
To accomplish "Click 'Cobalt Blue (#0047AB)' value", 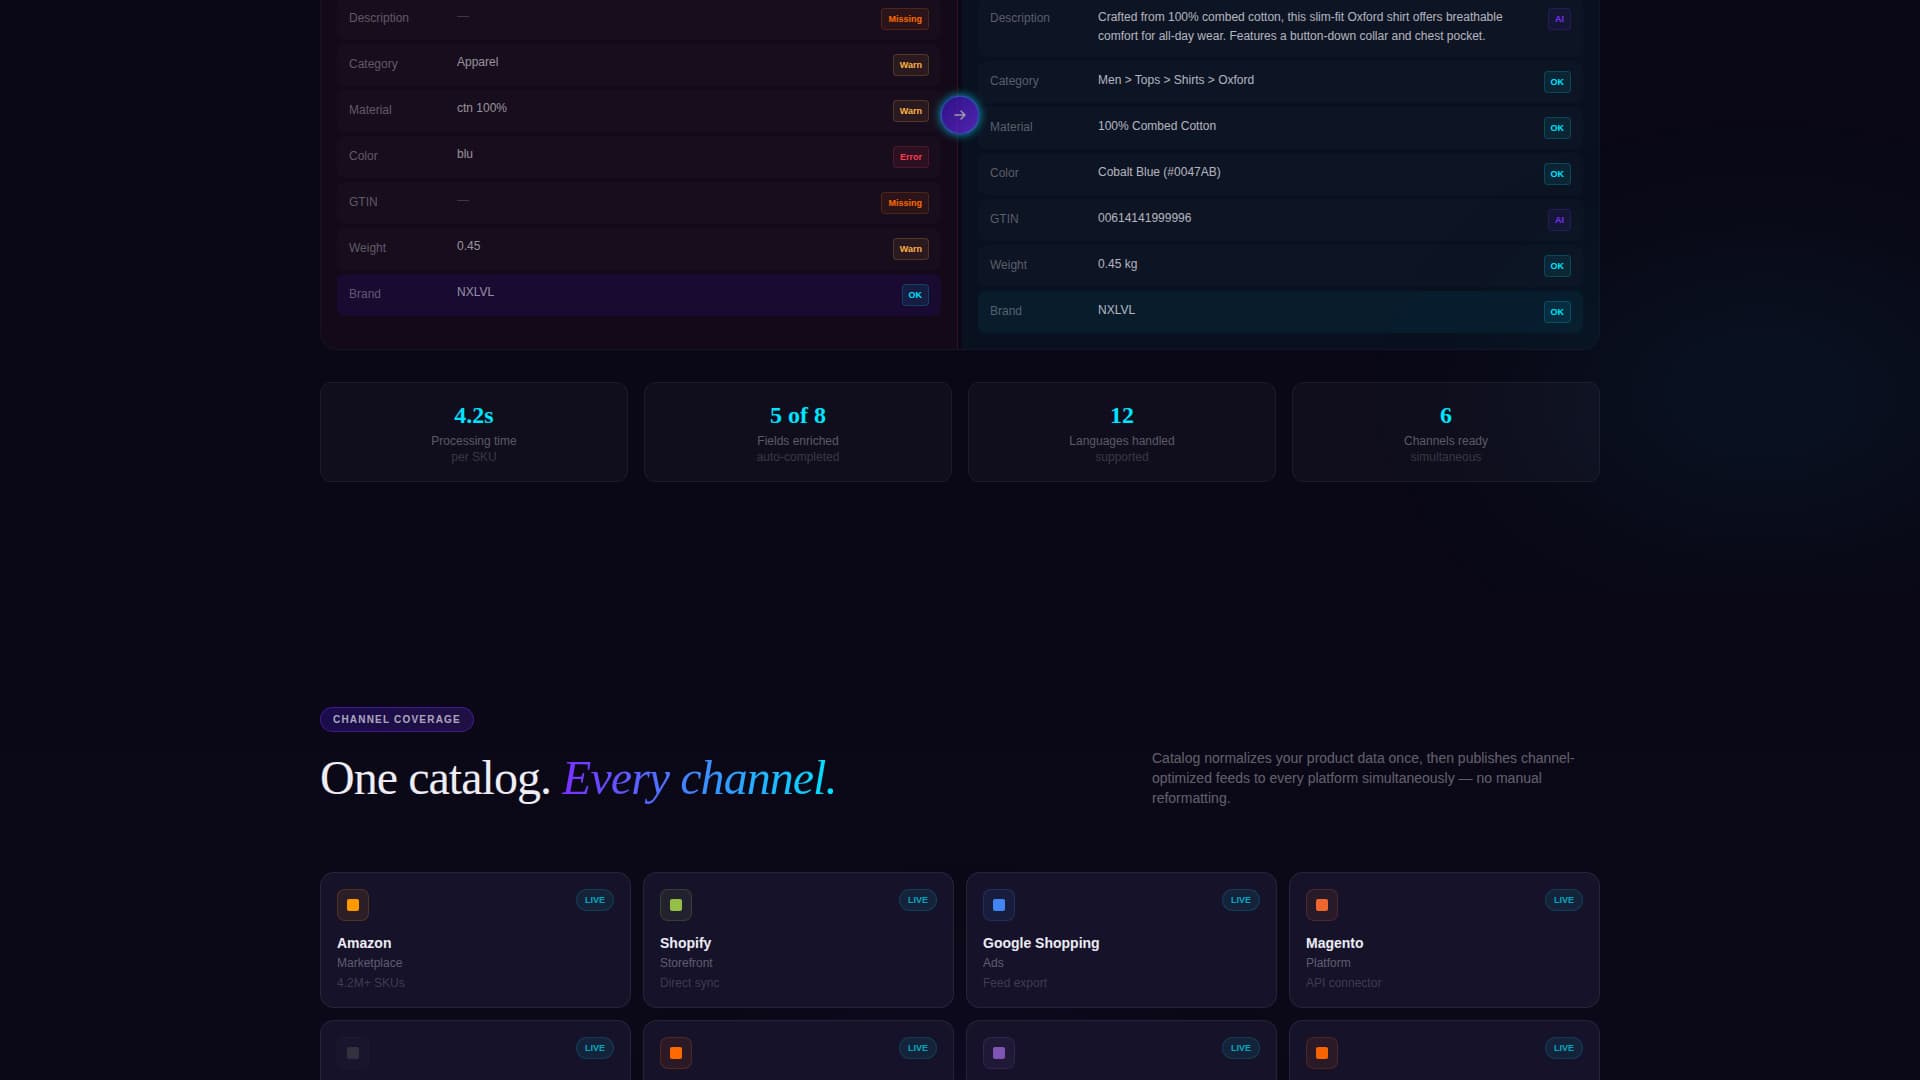I will point(1159,172).
